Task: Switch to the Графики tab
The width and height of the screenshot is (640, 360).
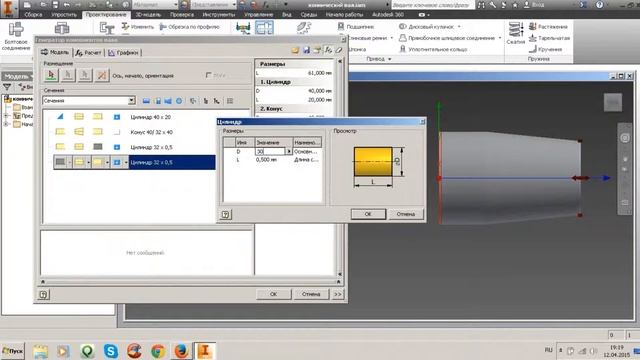Action: [x=123, y=53]
